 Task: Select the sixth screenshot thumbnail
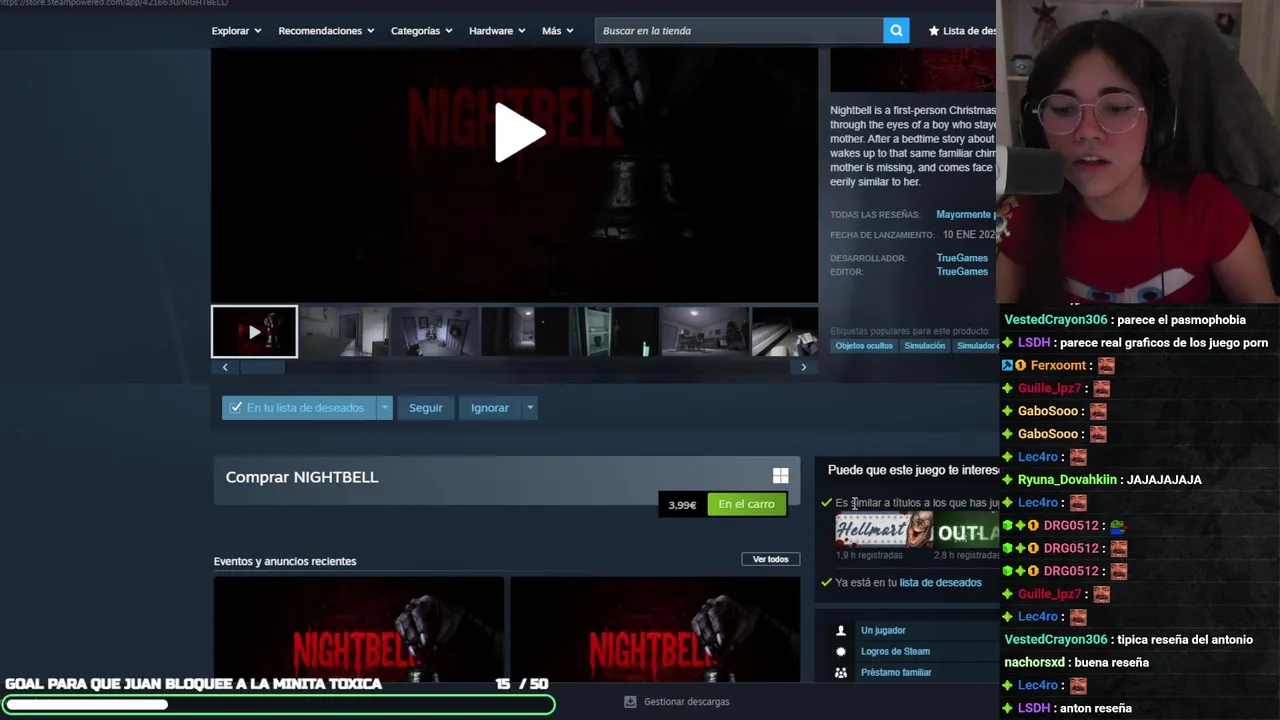[x=704, y=332]
